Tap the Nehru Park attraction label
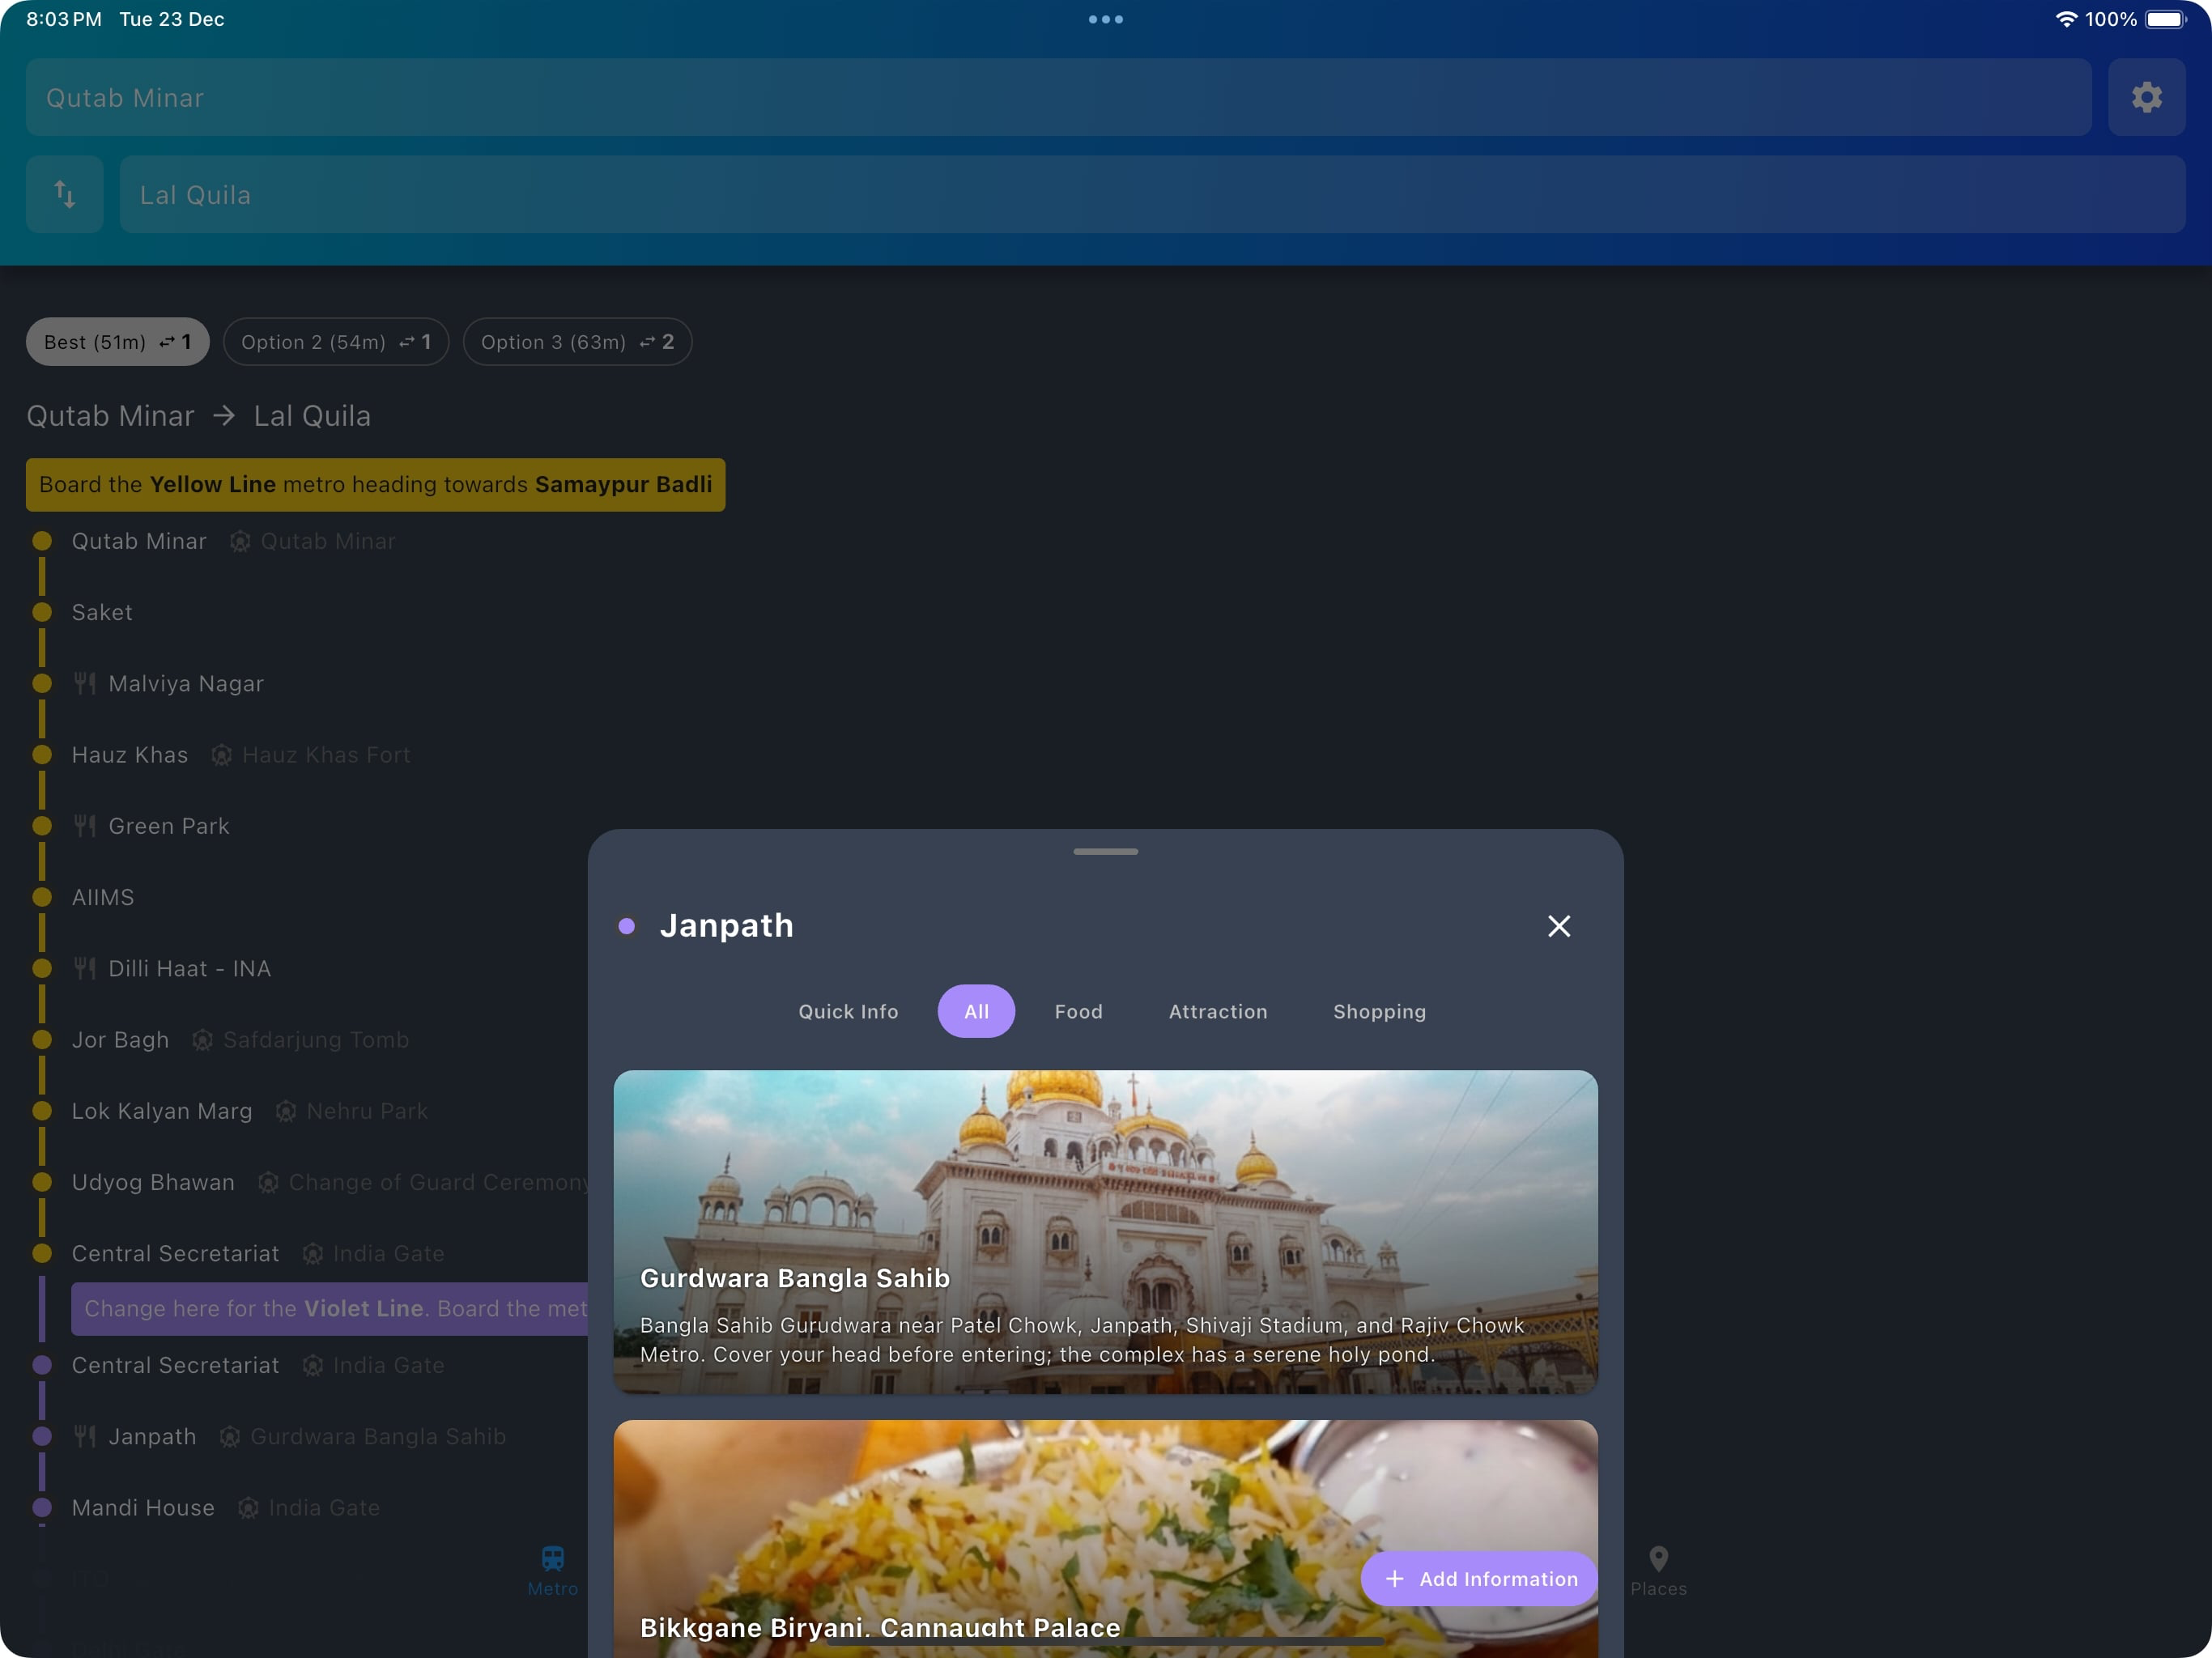The height and width of the screenshot is (1658, 2212). click(x=367, y=1111)
